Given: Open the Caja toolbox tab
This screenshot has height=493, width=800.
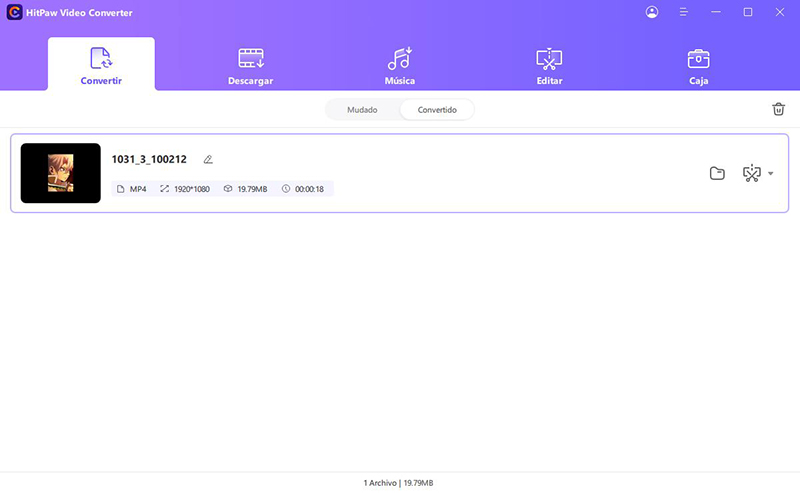Looking at the screenshot, I should [x=698, y=65].
